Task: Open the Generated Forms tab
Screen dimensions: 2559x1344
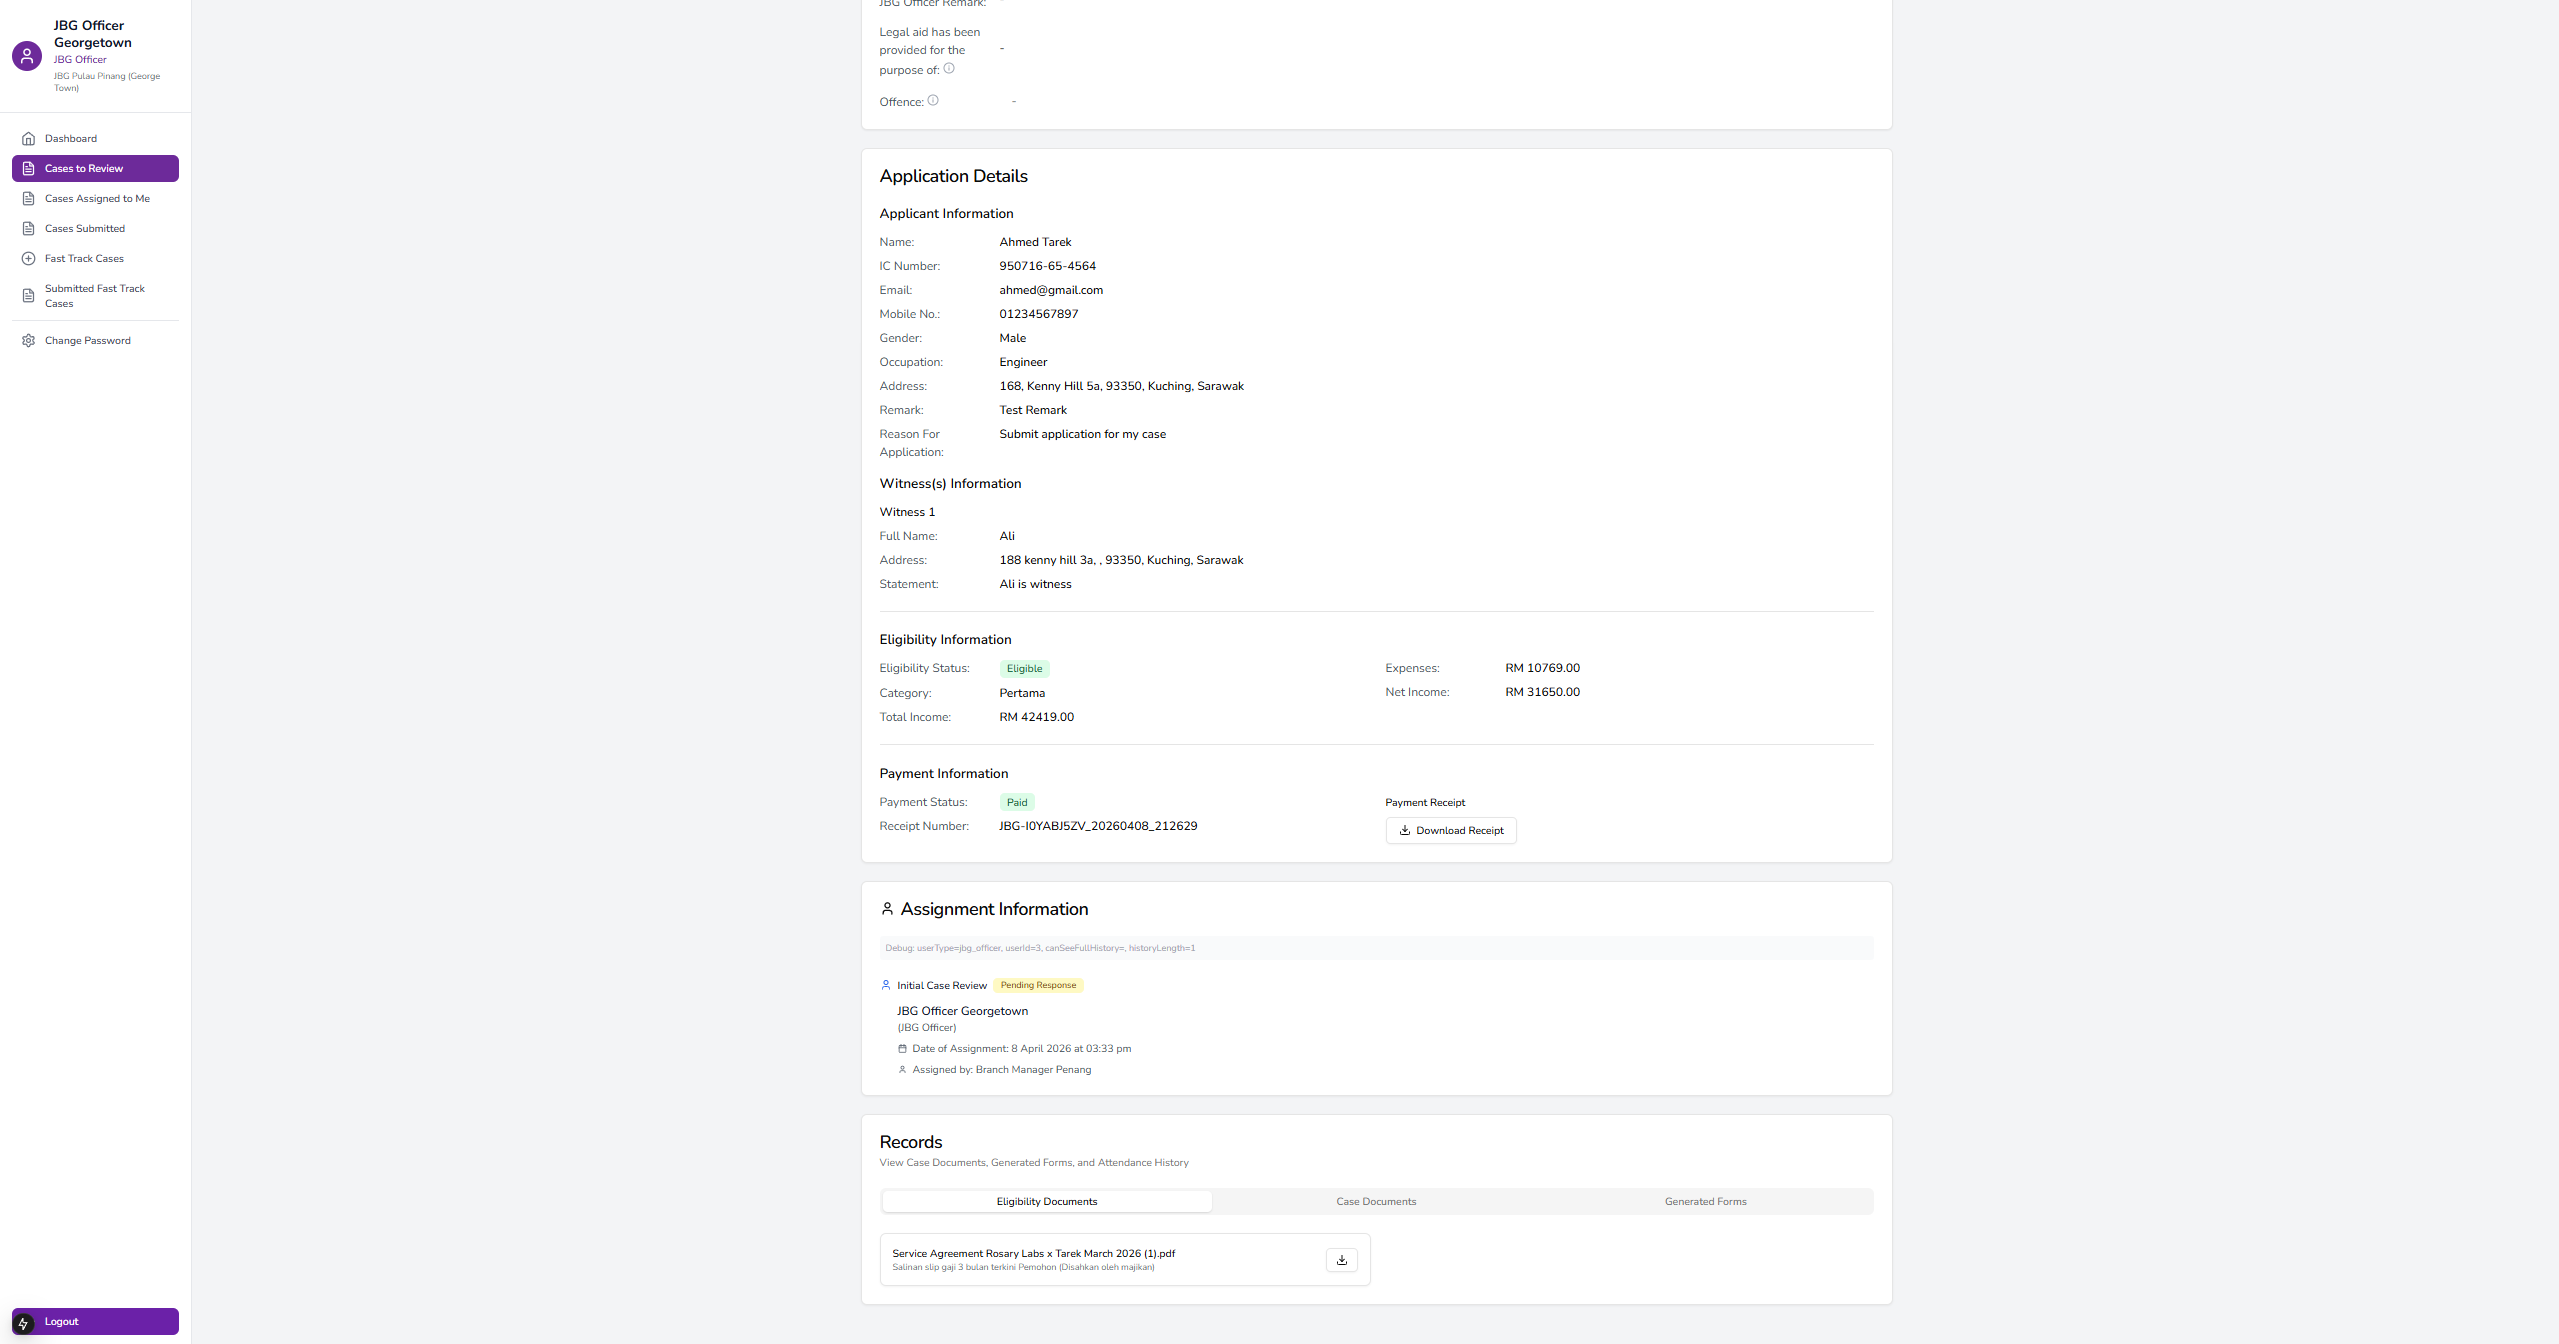Action: click(1705, 1202)
